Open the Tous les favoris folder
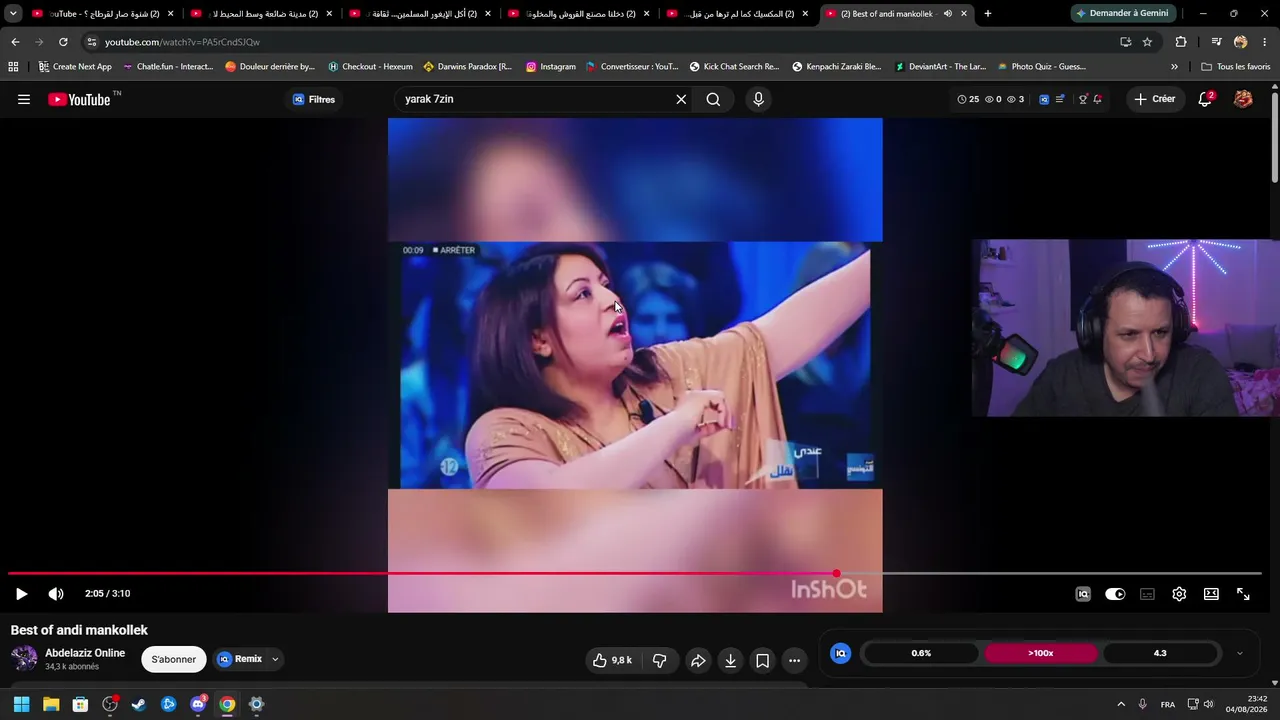Image resolution: width=1280 pixels, height=720 pixels. [x=1235, y=67]
